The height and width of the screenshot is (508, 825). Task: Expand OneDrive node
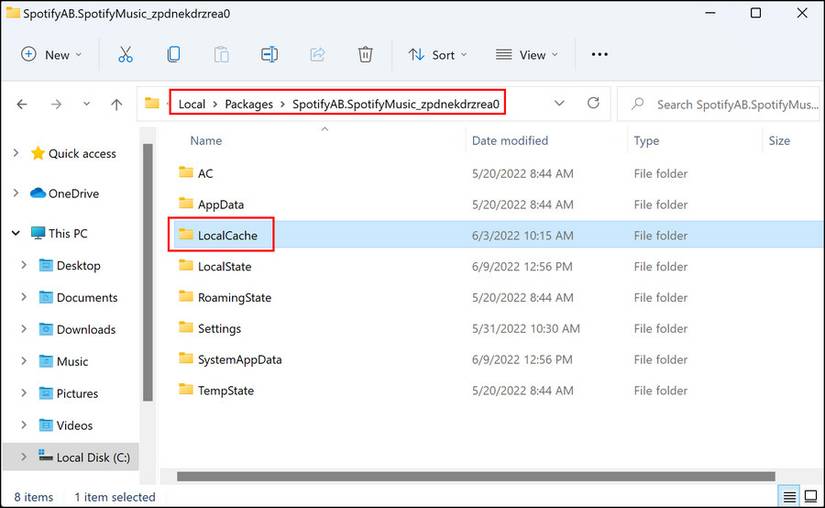click(x=16, y=193)
